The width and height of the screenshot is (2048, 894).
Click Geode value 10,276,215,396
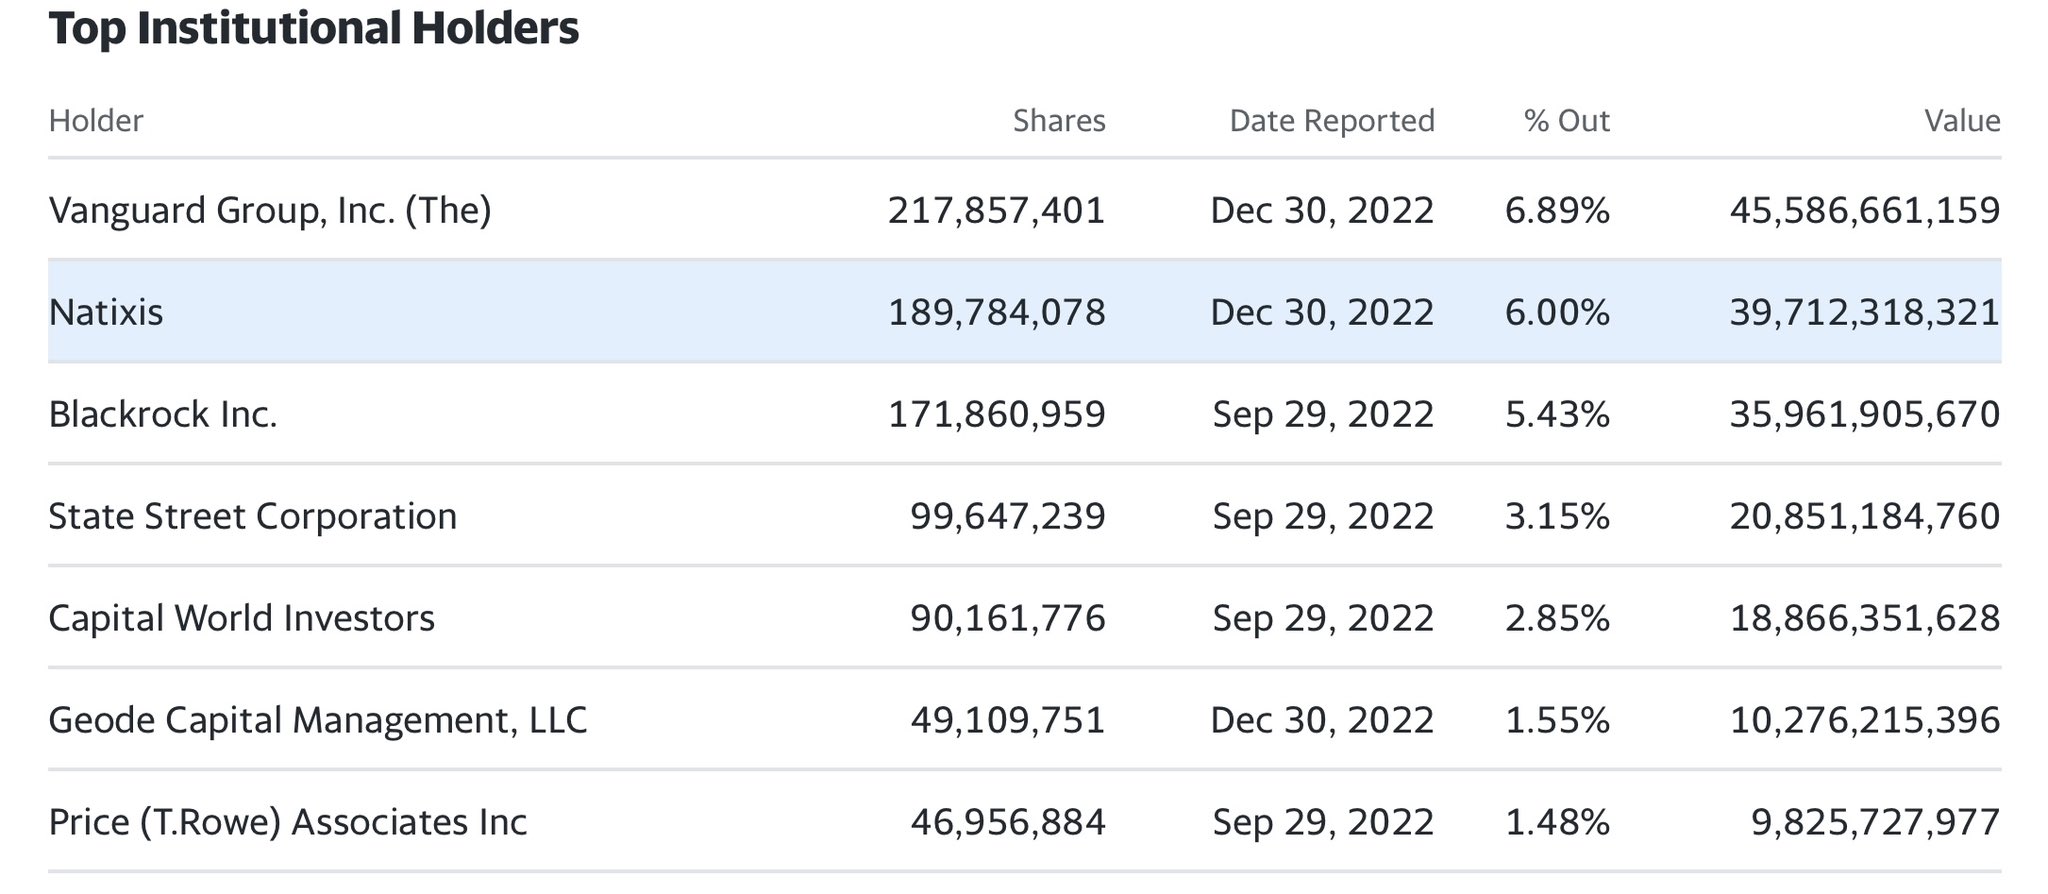[1865, 721]
